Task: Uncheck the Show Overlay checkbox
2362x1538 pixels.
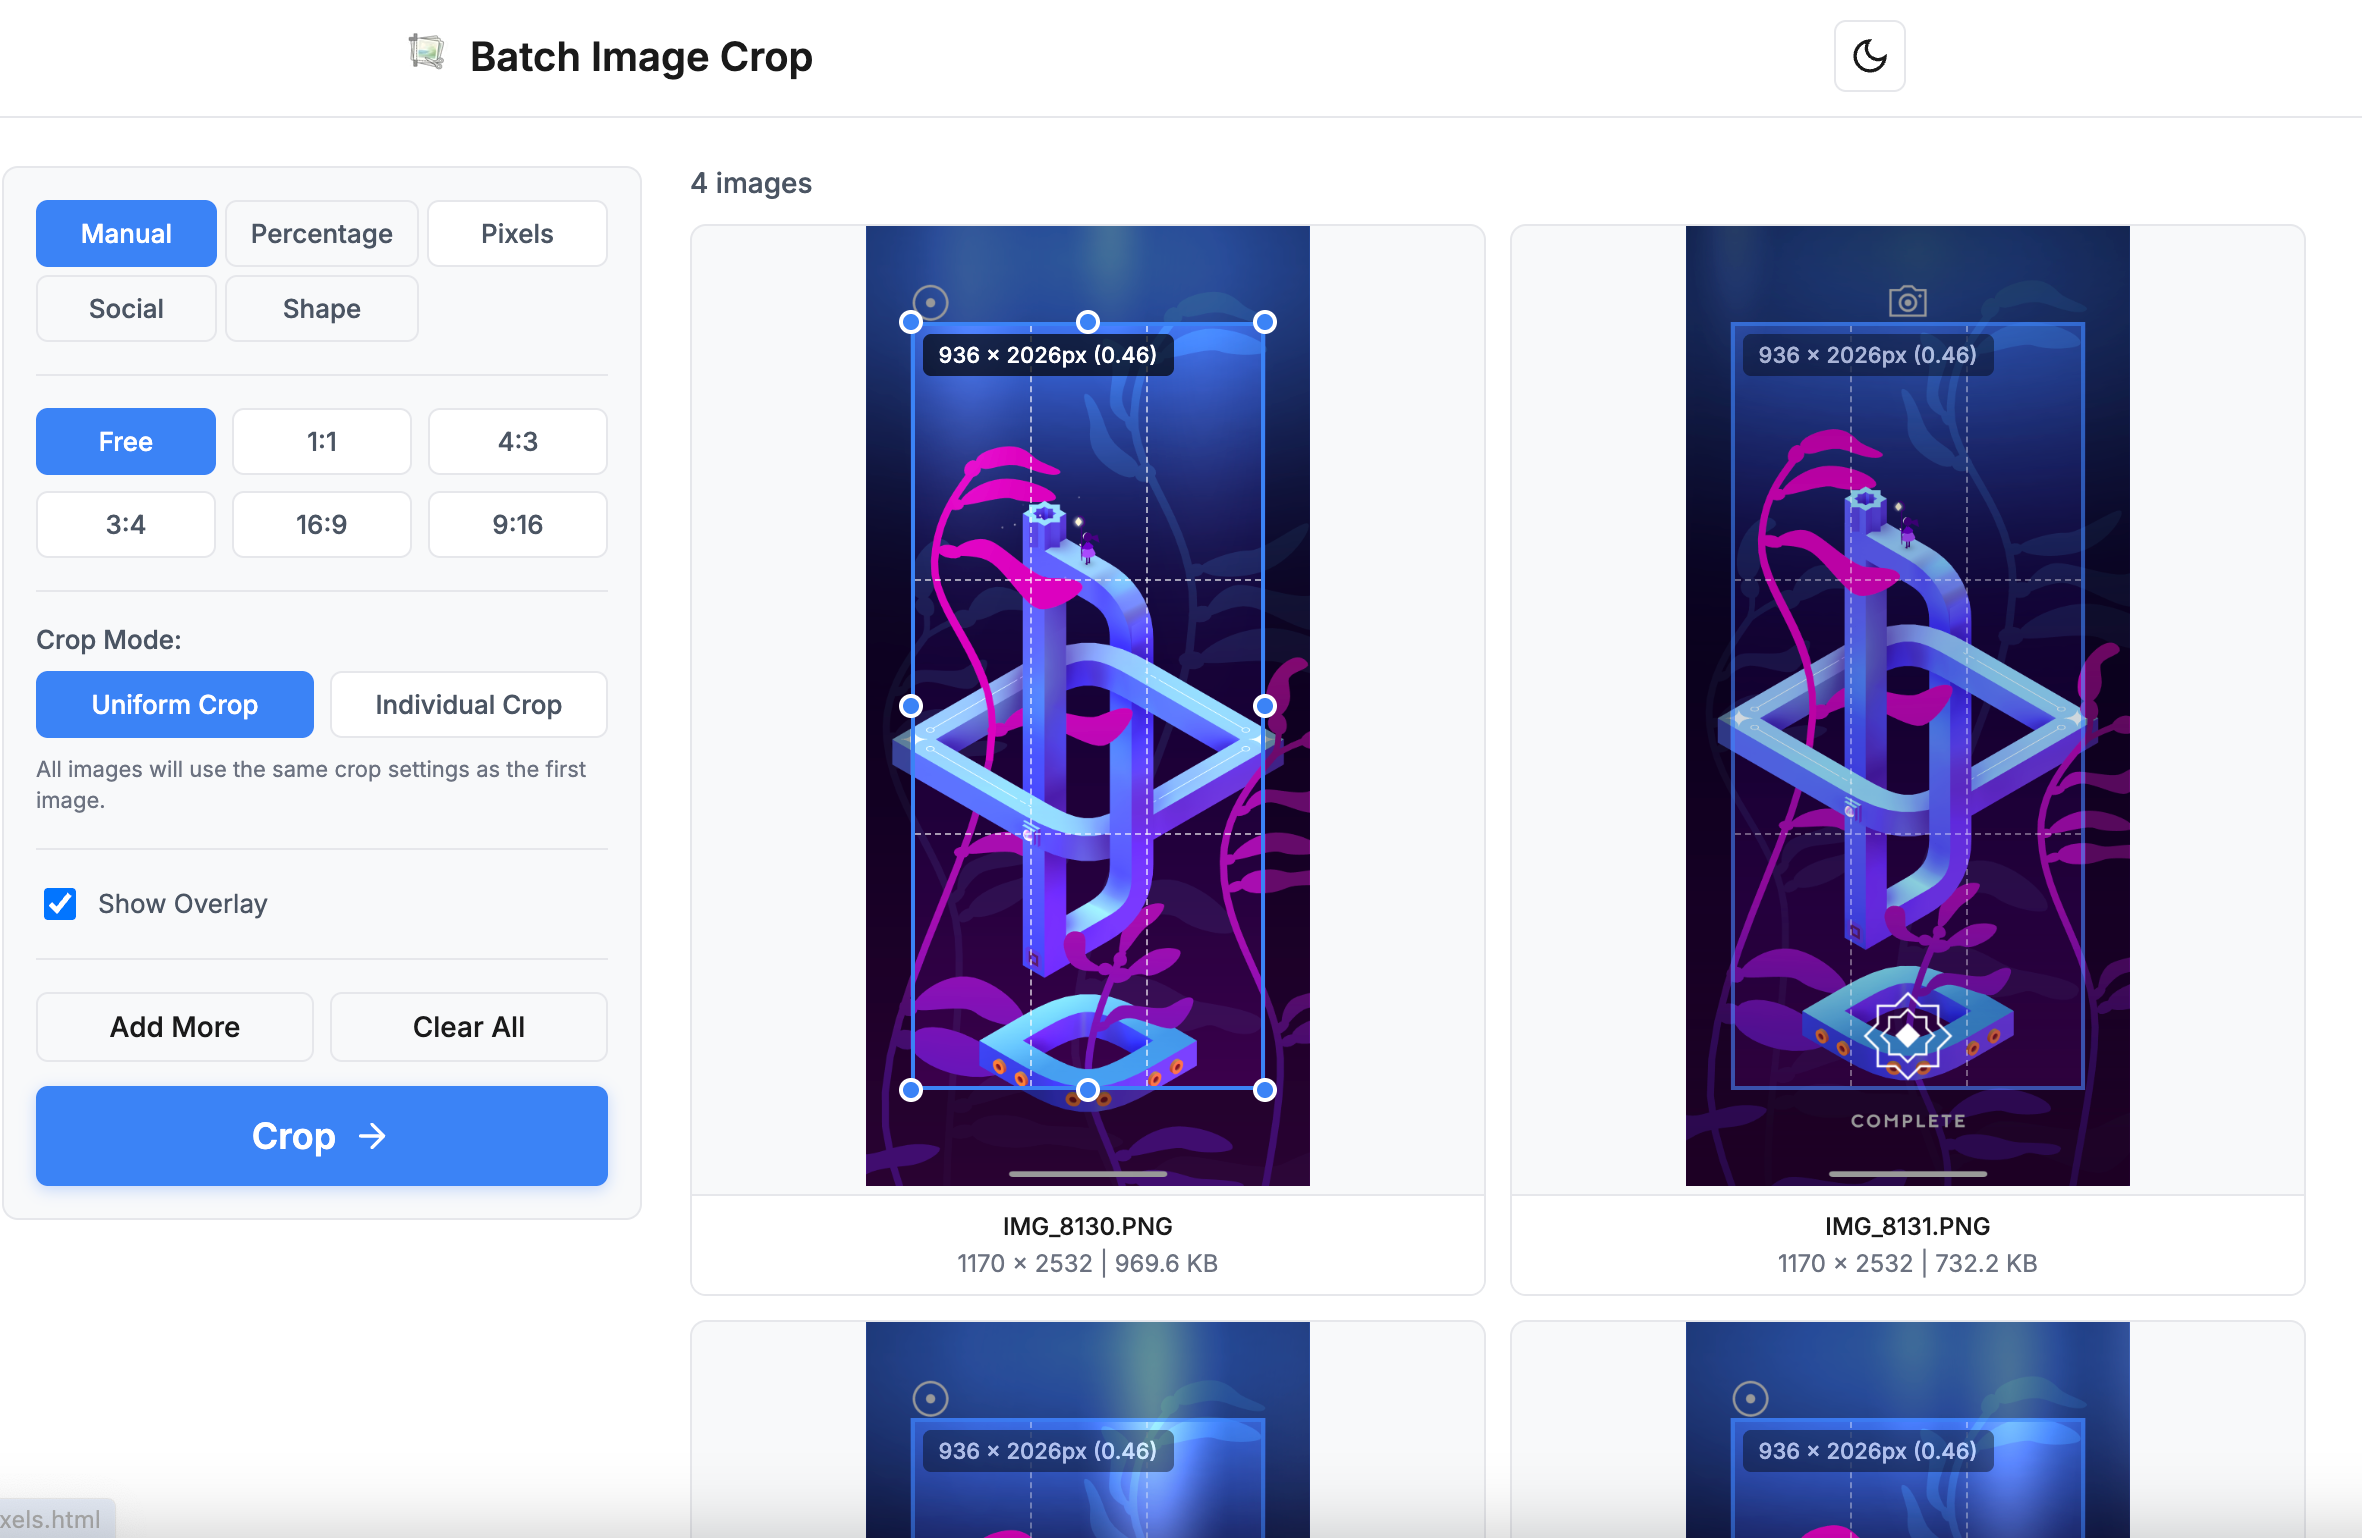Action: tap(60, 904)
